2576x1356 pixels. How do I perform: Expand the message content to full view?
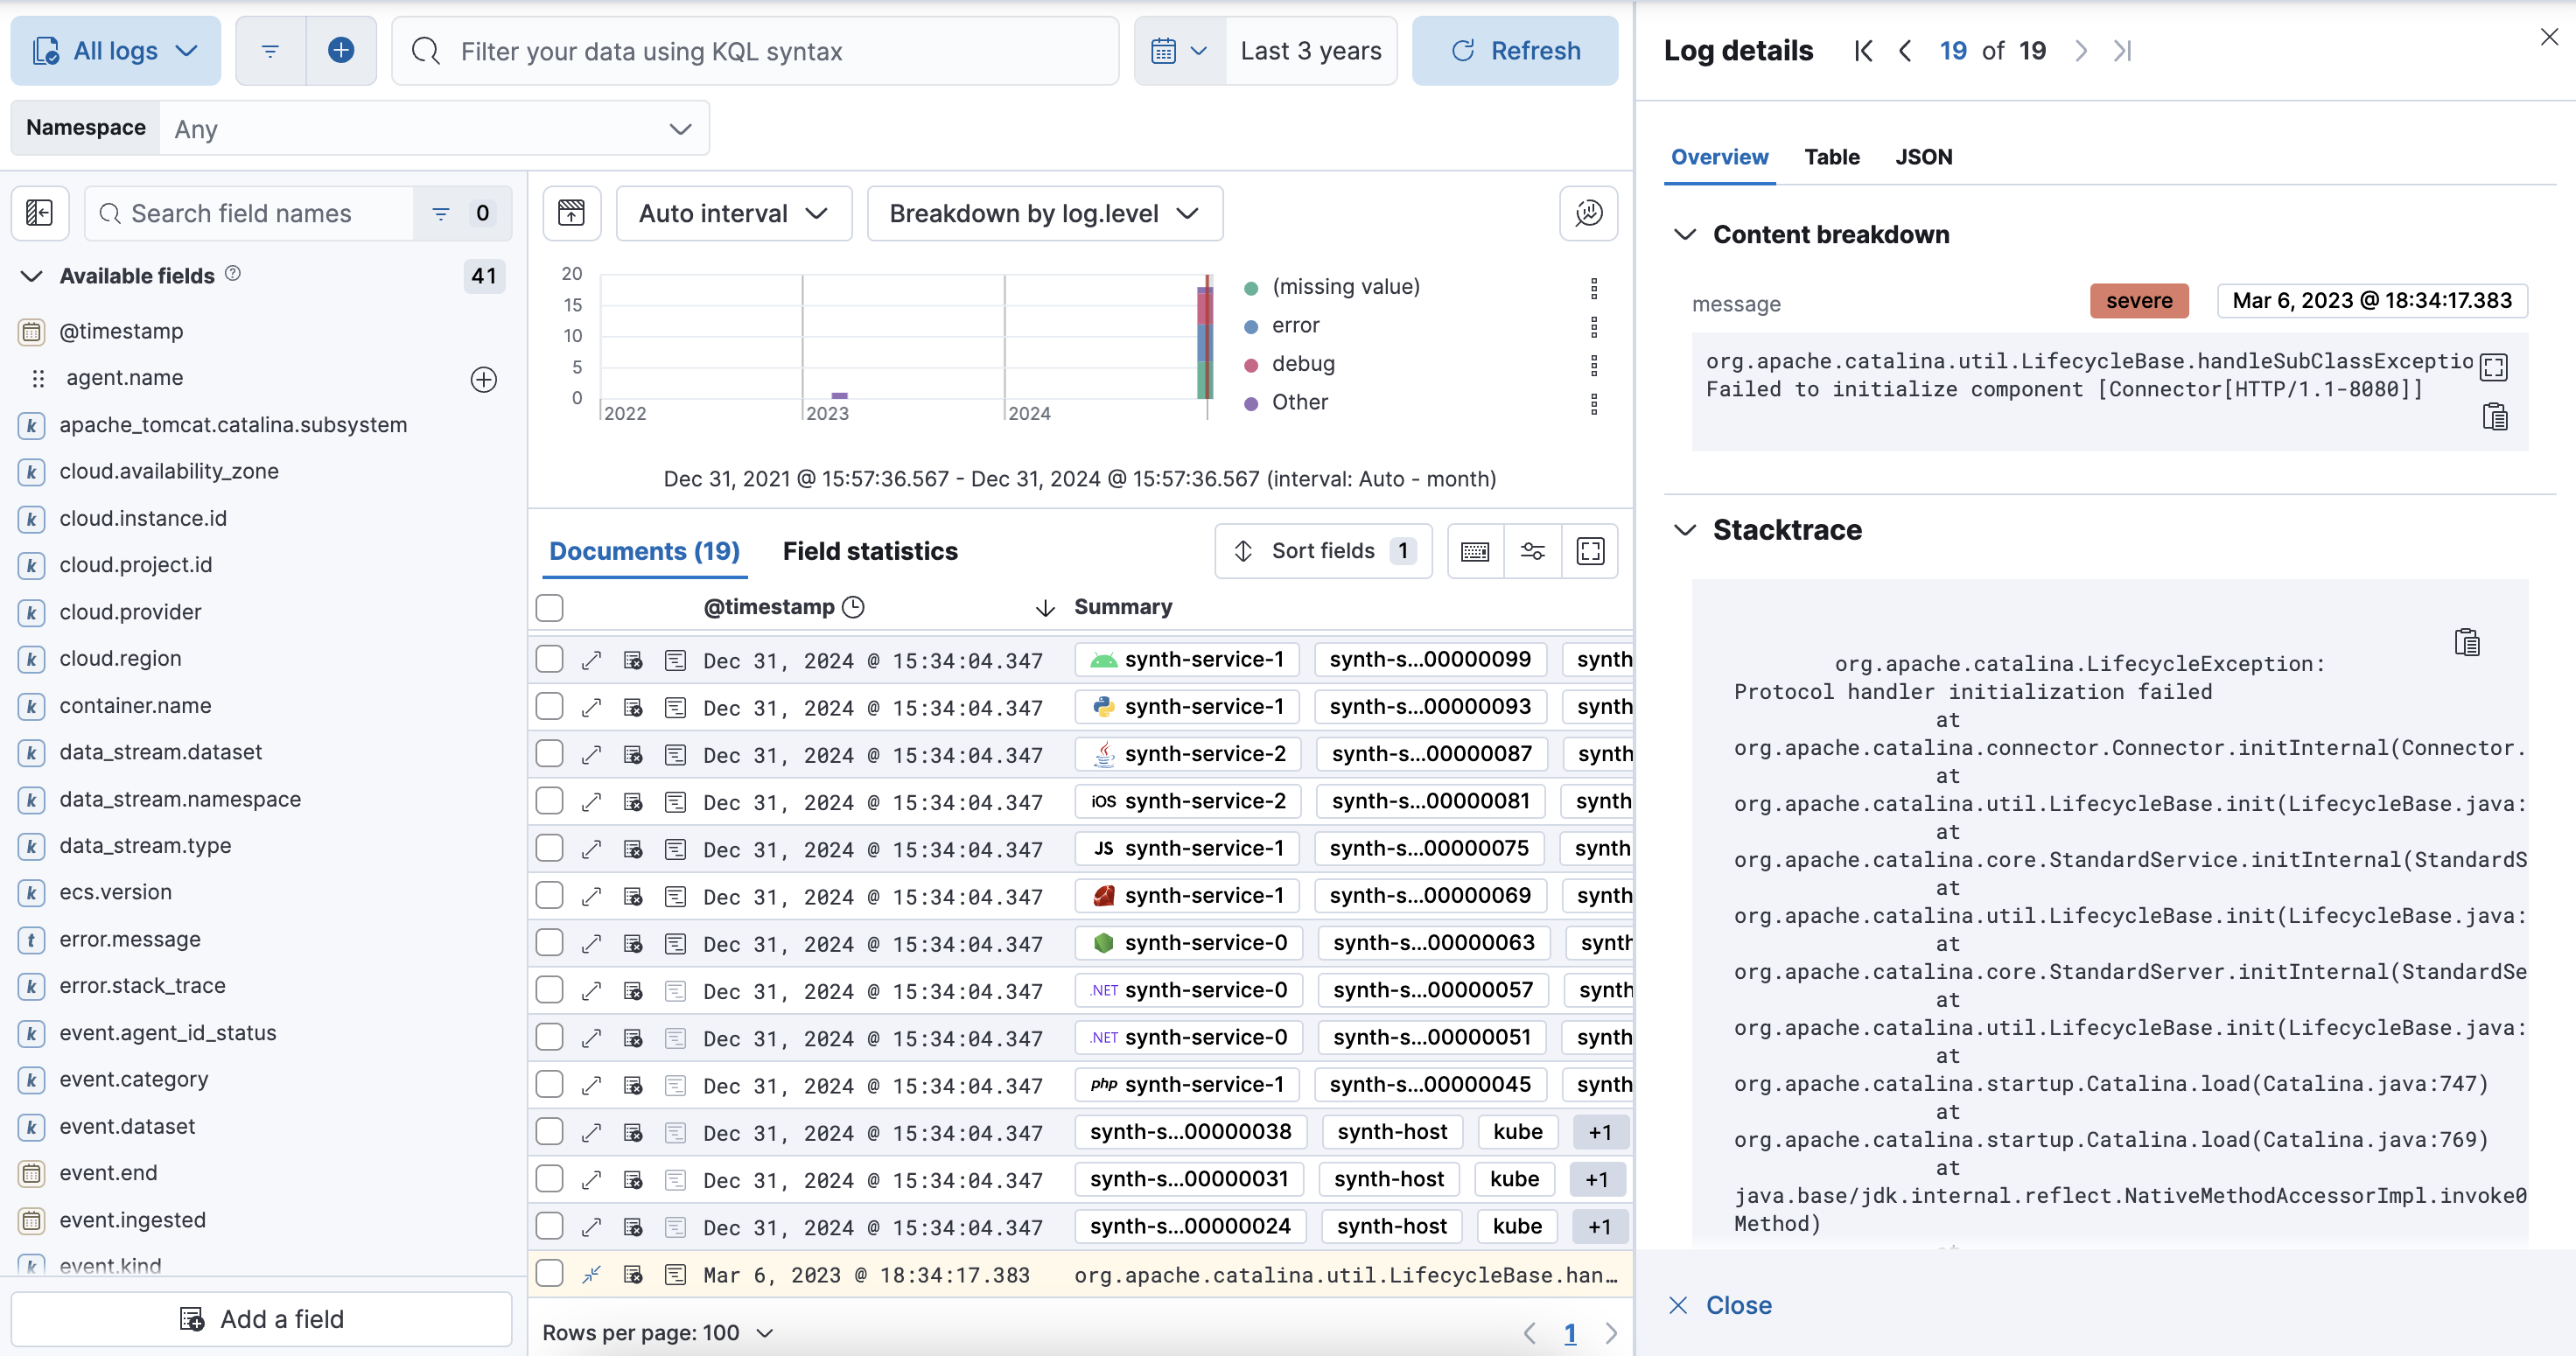pos(2494,368)
